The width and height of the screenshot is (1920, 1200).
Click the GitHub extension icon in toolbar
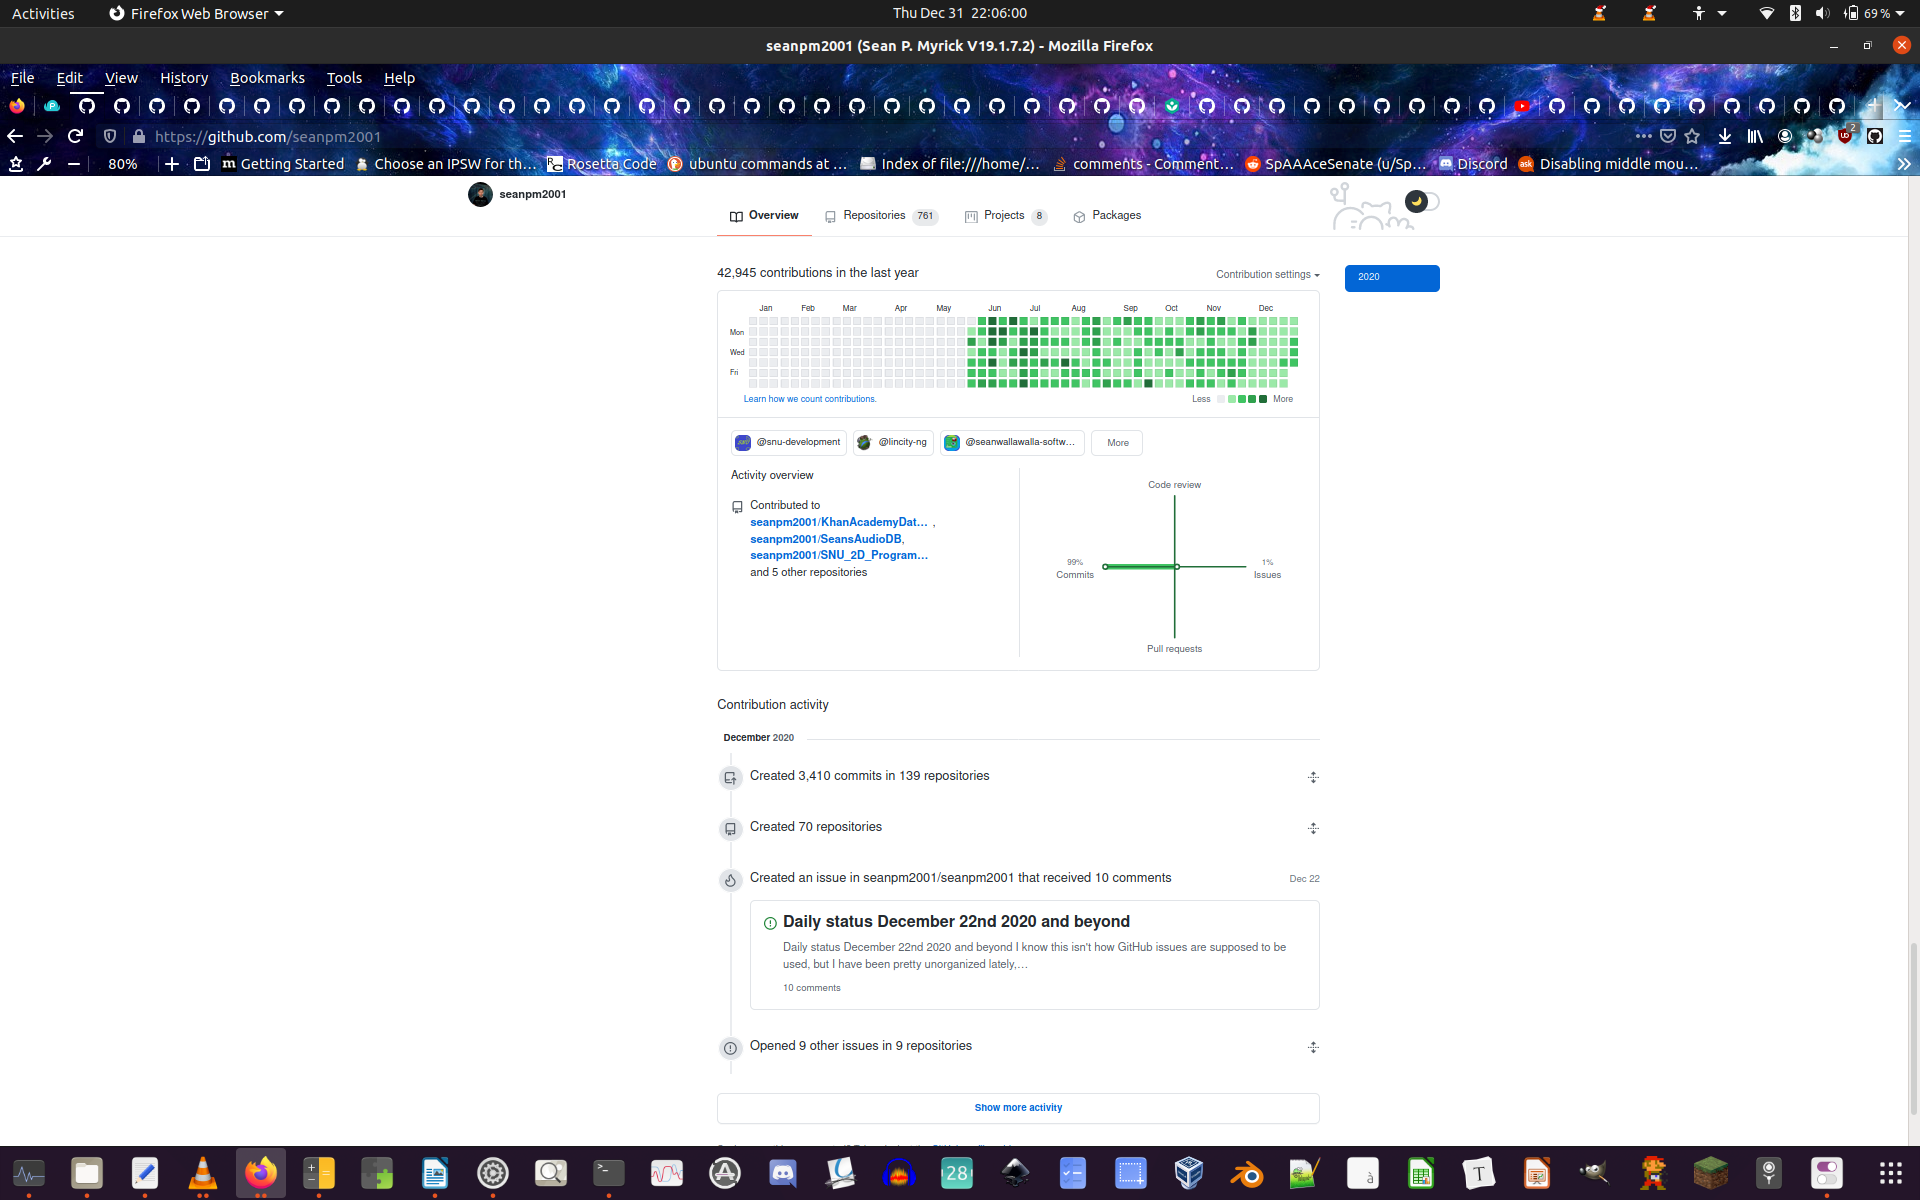(x=1875, y=136)
